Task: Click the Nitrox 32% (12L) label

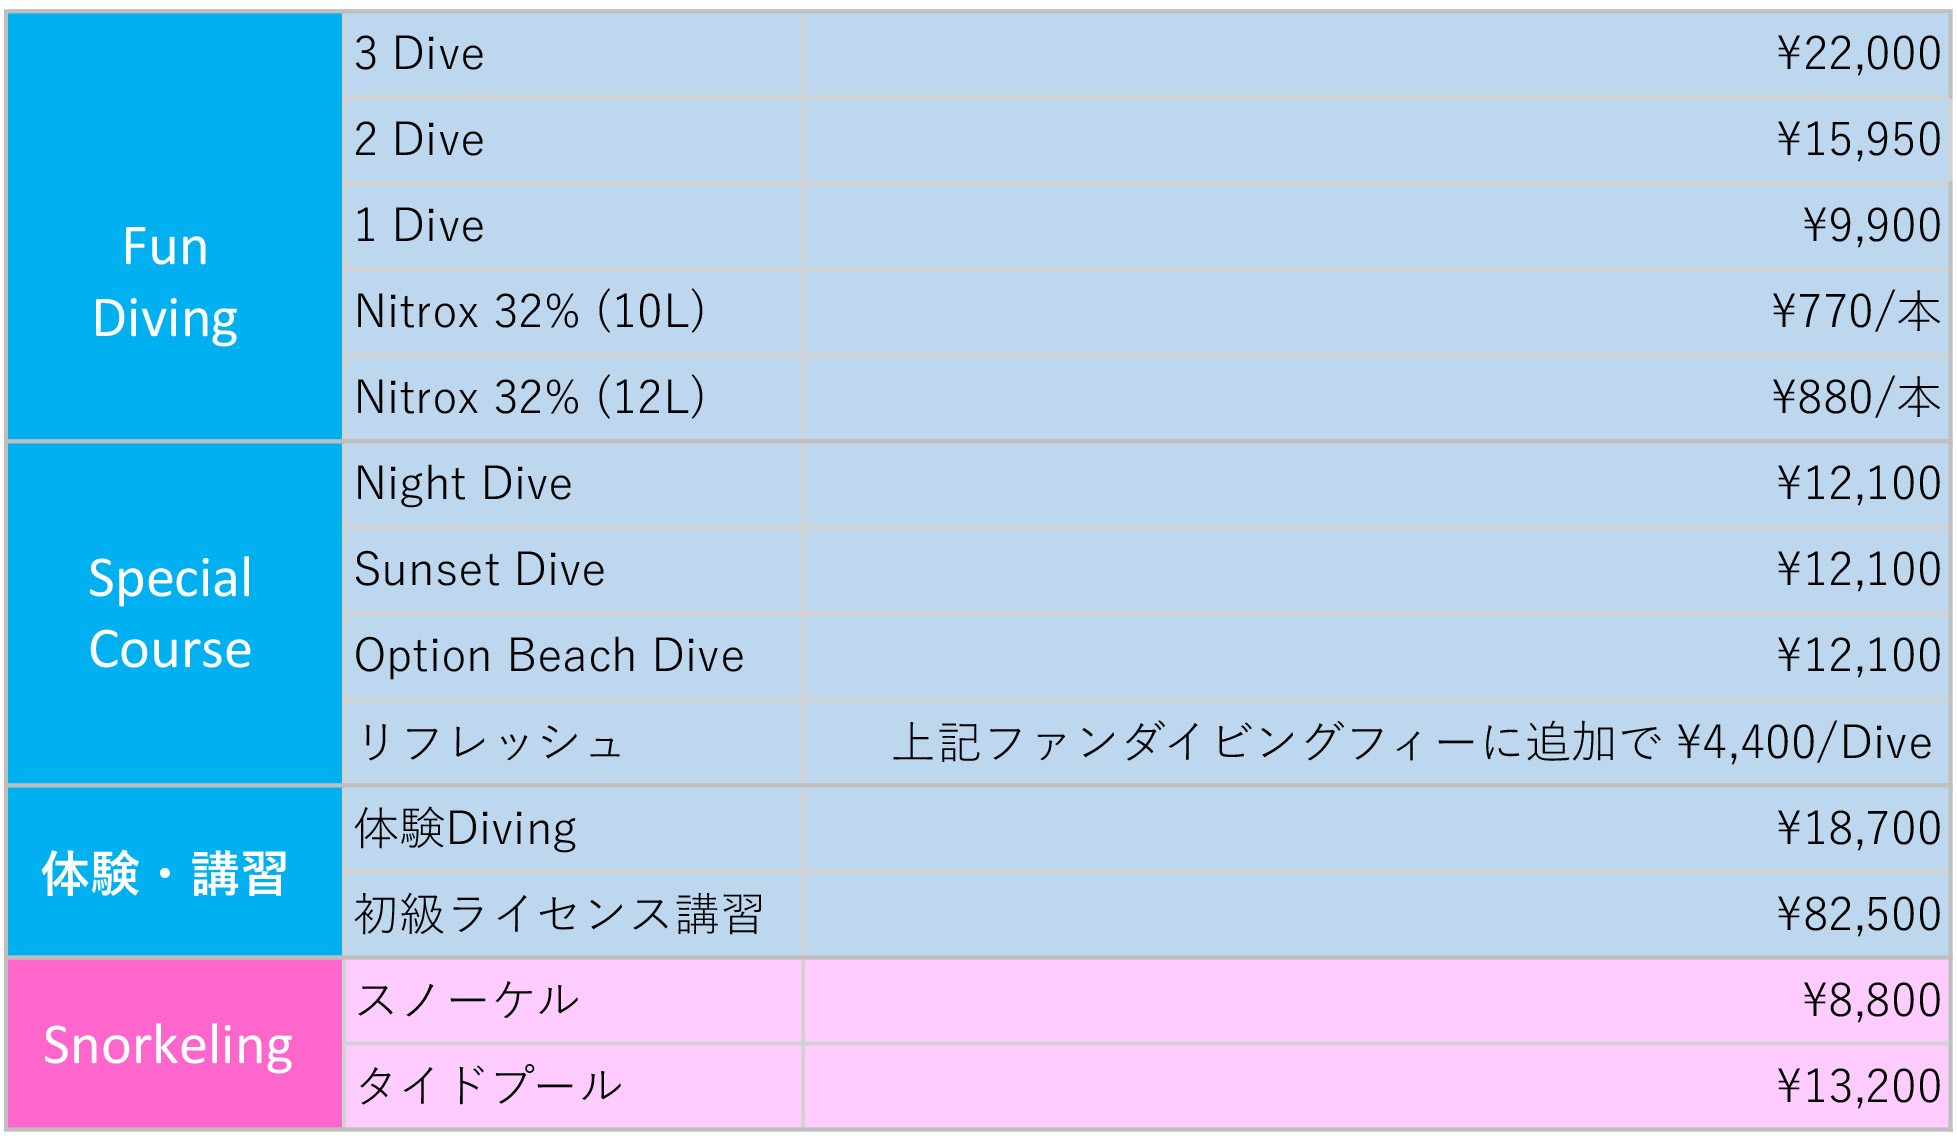Action: click(x=530, y=398)
